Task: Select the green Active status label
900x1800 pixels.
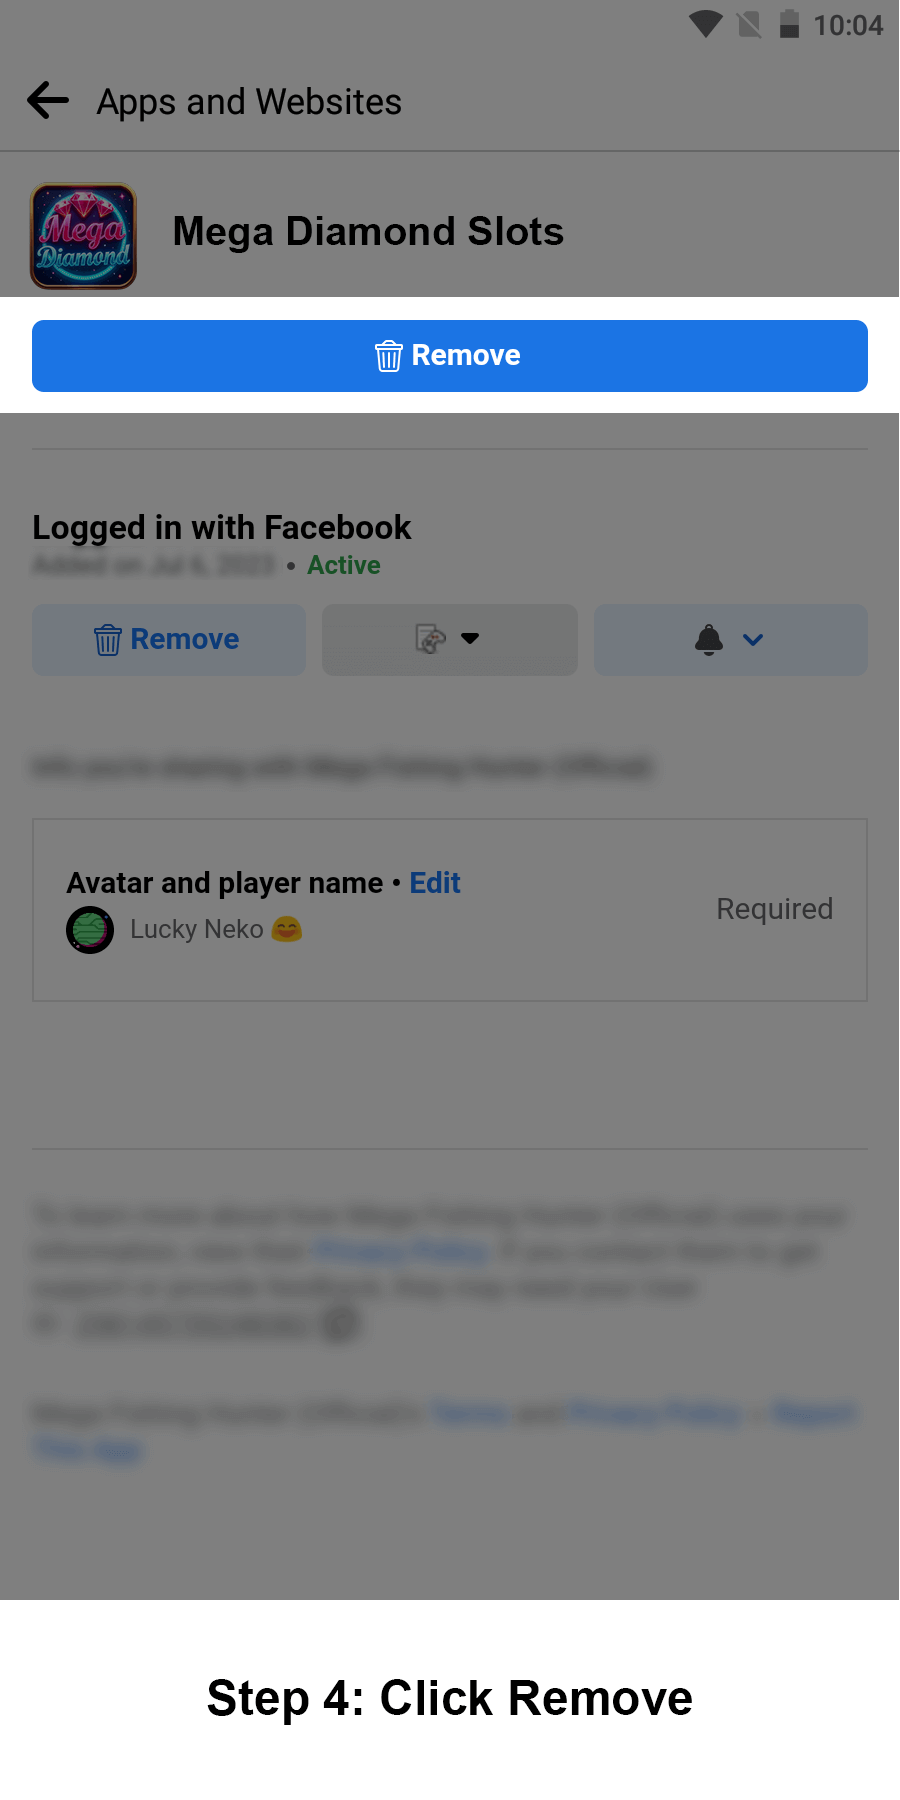Action: (x=344, y=565)
